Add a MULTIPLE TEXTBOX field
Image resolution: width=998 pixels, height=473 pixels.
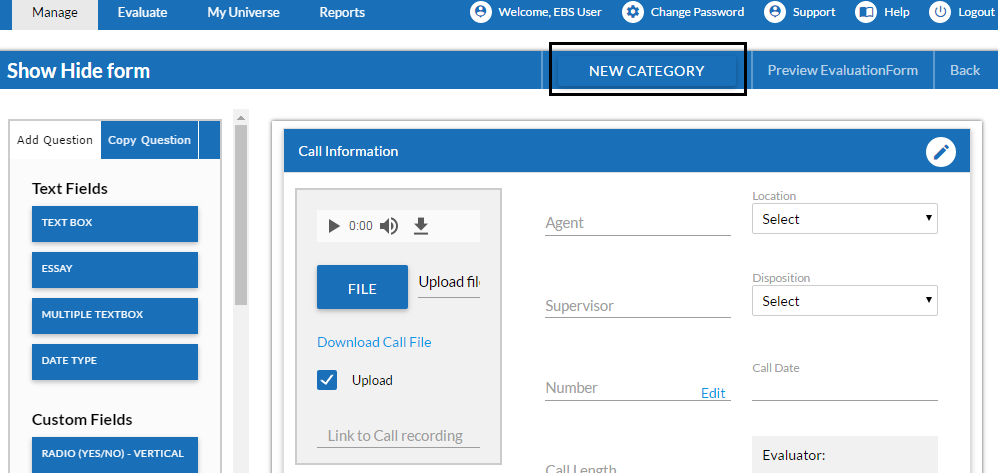tap(115, 315)
